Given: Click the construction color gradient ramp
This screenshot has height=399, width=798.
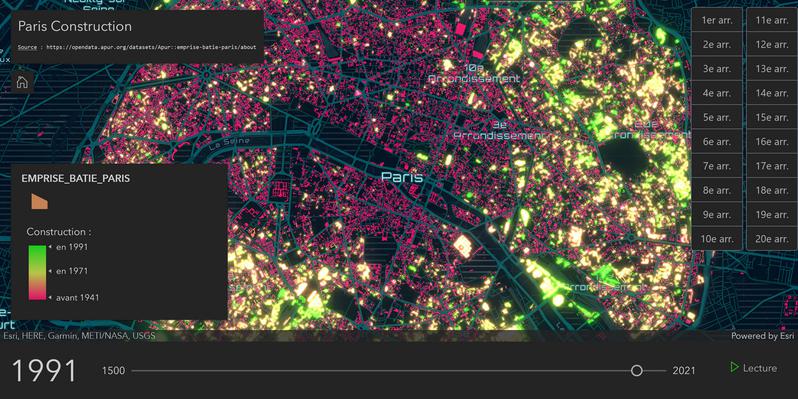Looking at the screenshot, I should coord(37,272).
